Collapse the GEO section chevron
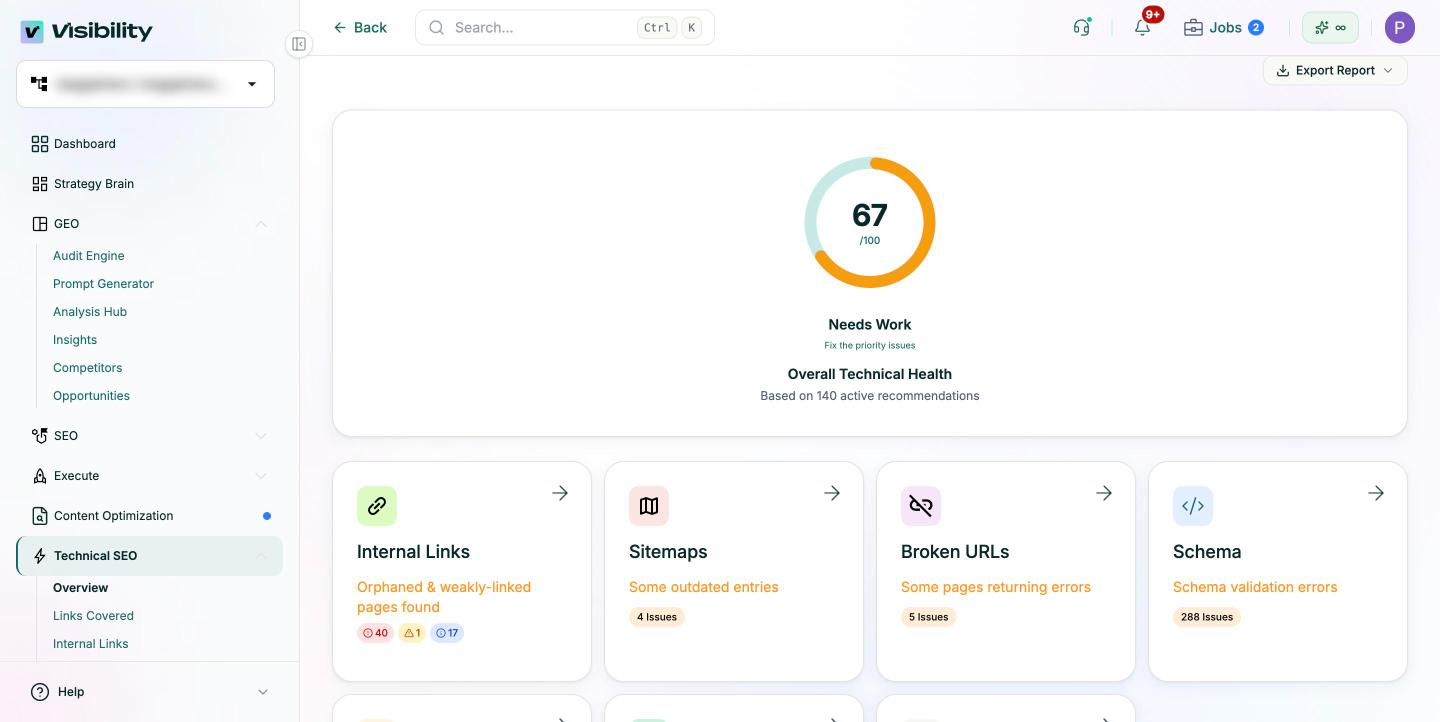Image resolution: width=1440 pixels, height=722 pixels. (261, 224)
